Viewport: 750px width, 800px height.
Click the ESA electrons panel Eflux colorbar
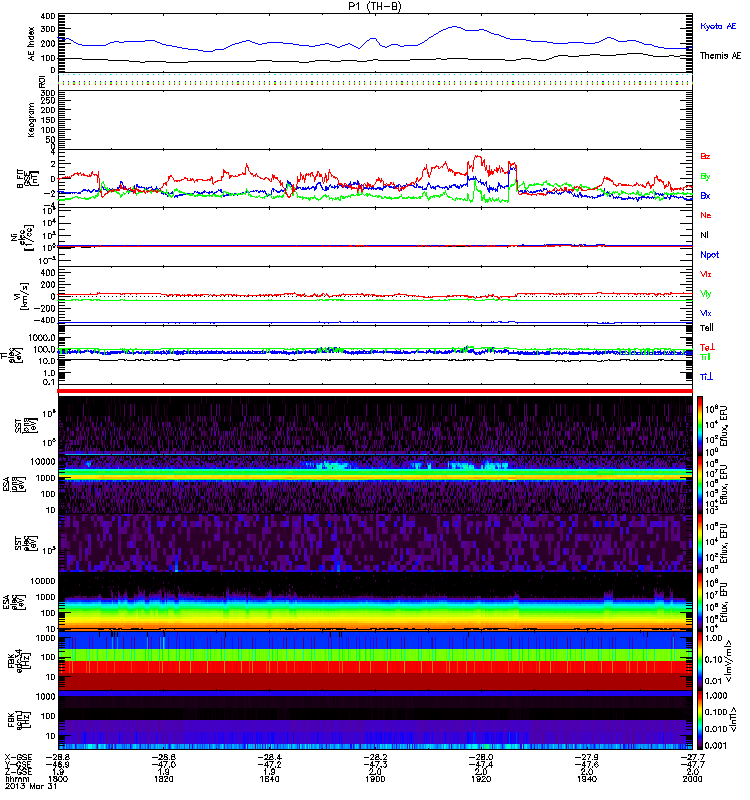click(700, 601)
